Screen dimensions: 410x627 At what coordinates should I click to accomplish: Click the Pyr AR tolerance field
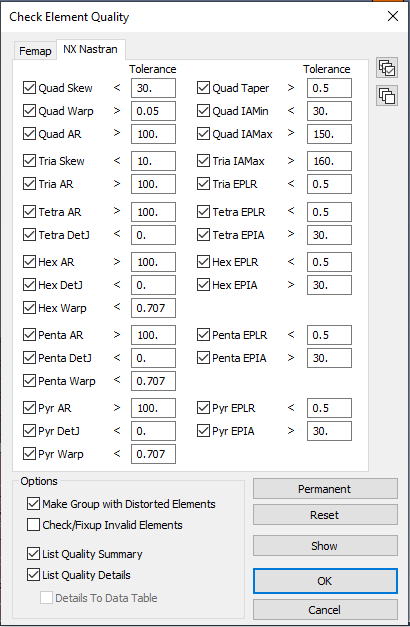[x=153, y=408]
